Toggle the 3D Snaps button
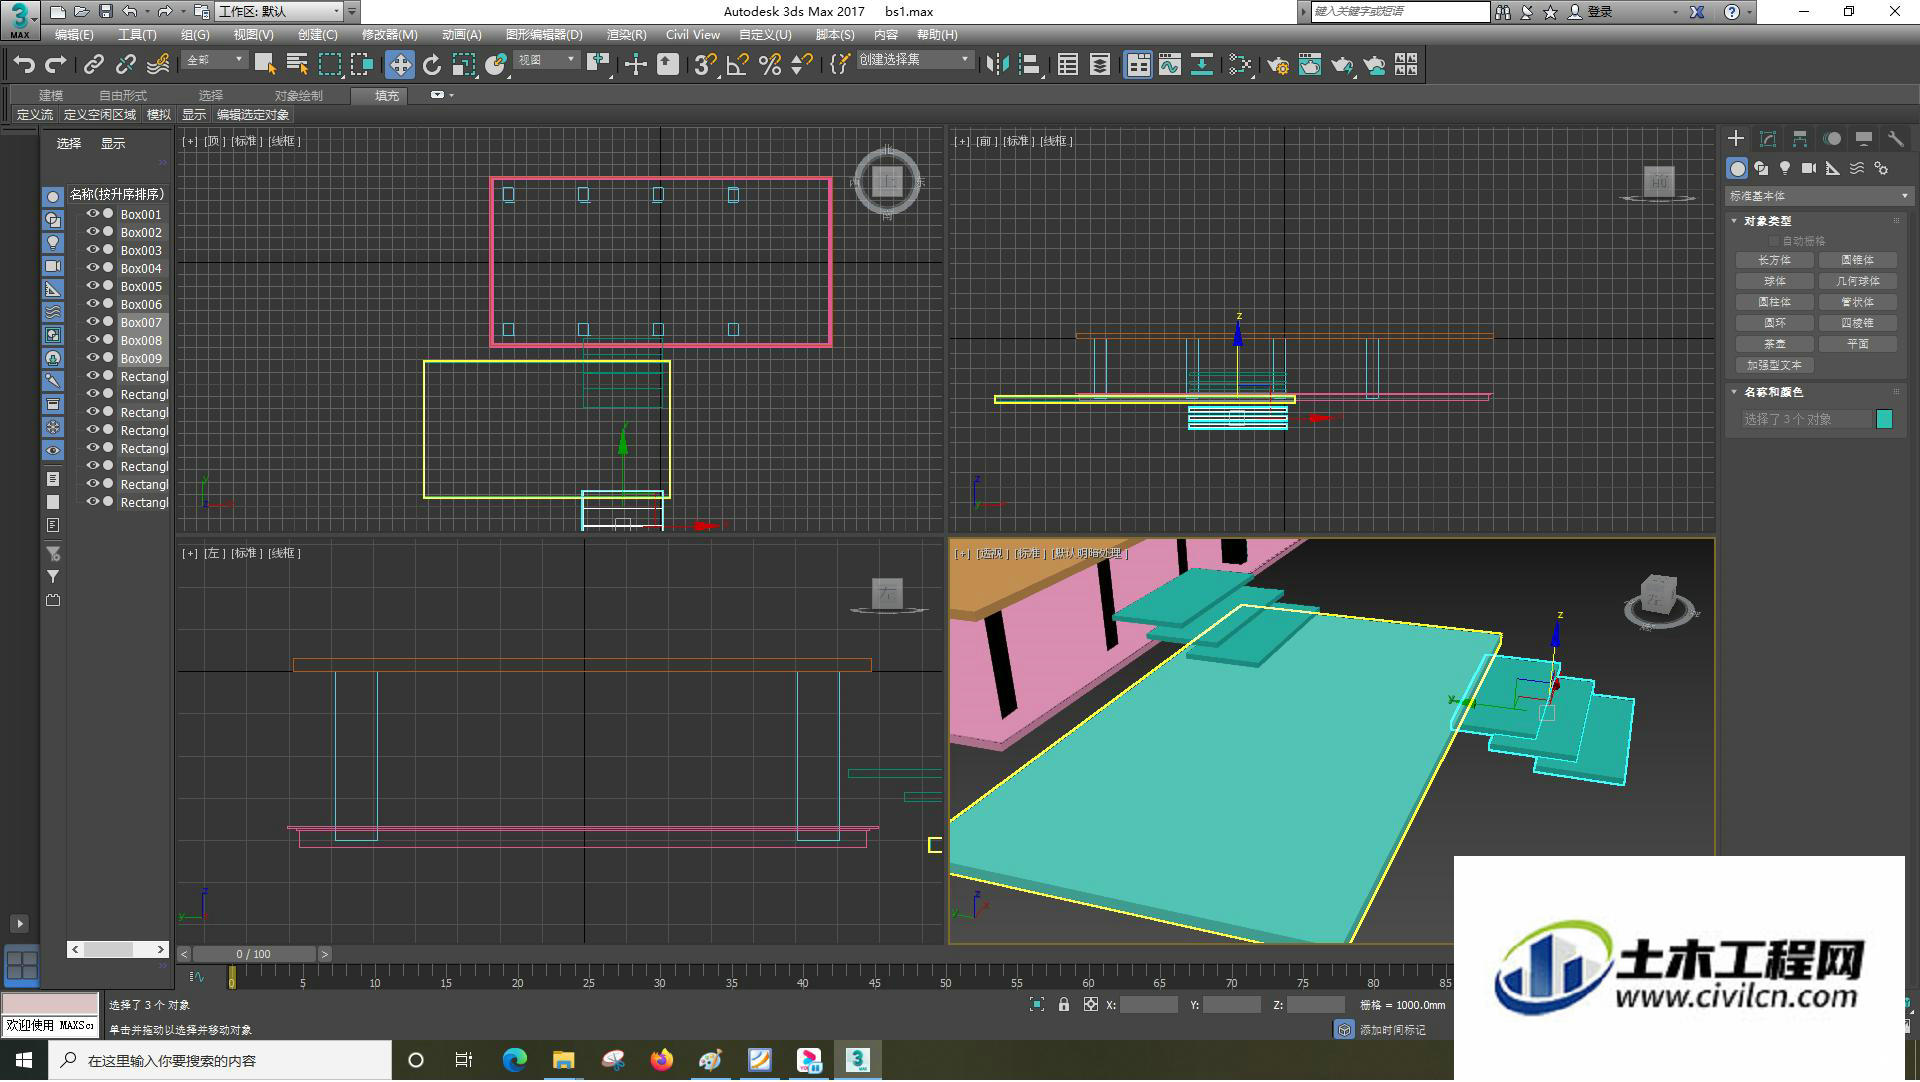This screenshot has height=1082, width=1920. [705, 65]
